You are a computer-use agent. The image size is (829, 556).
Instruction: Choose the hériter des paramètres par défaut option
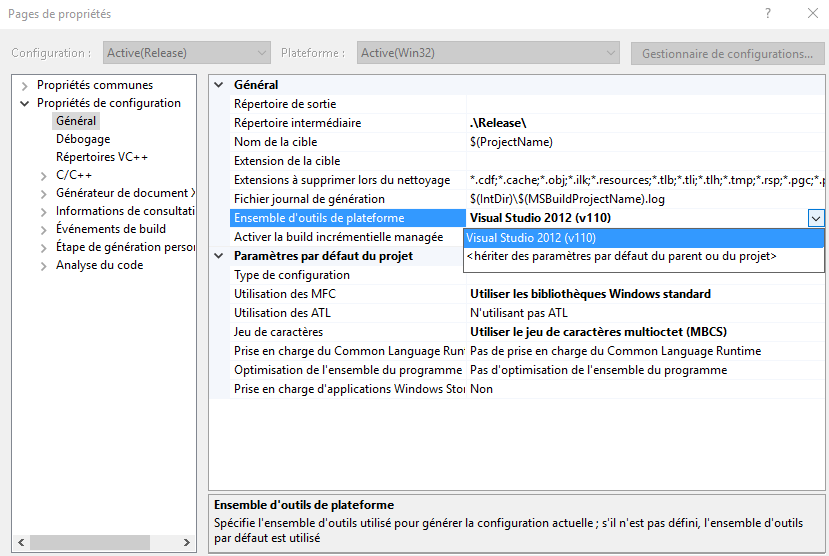[643, 256]
